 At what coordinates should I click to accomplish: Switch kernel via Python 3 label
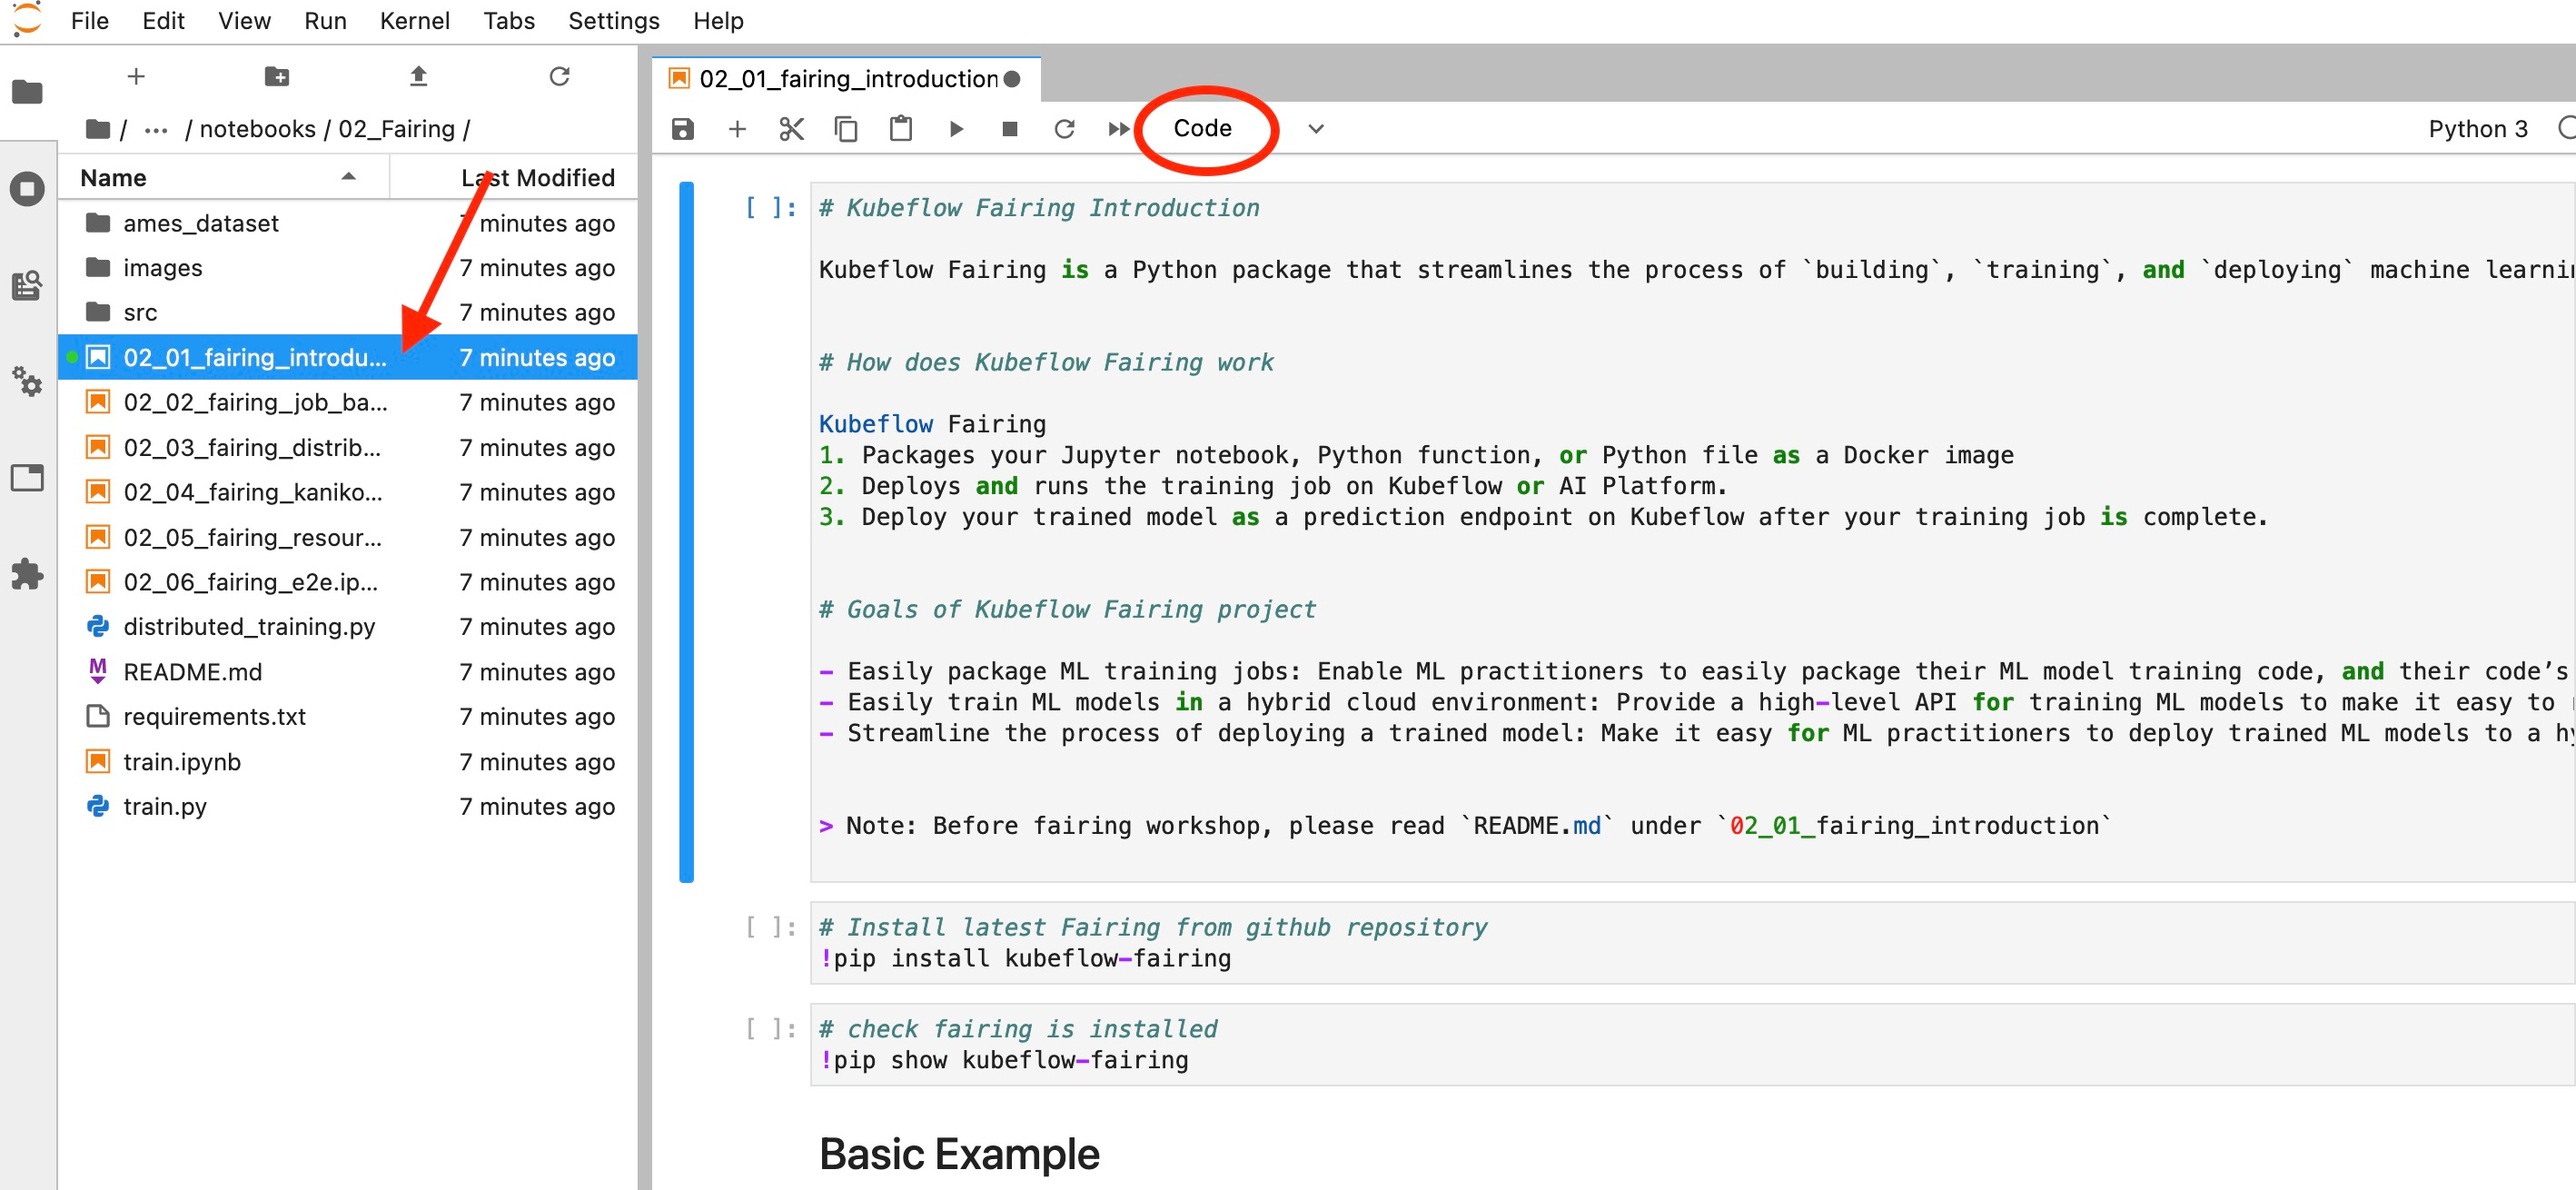coord(2477,129)
